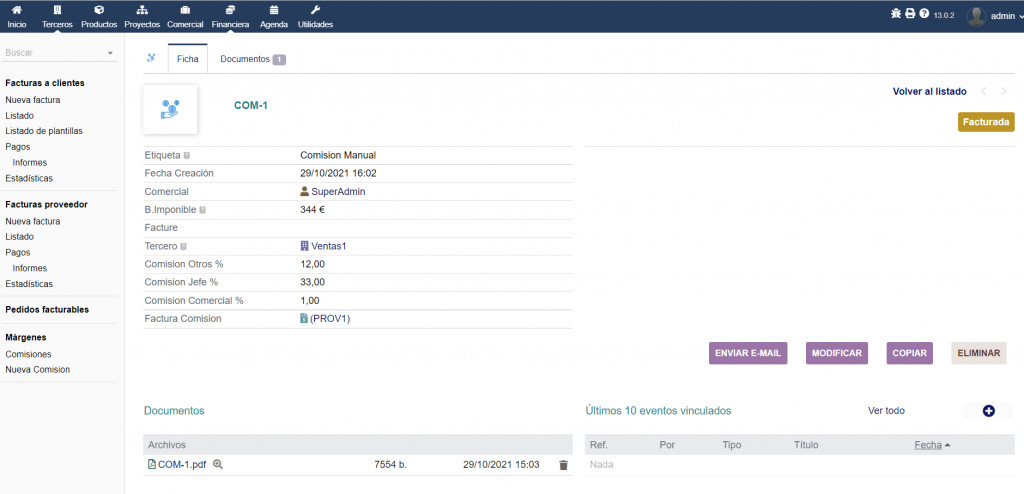Open Facturas a clientes heading
Screen dimensions: 1024x494
(x=44, y=83)
